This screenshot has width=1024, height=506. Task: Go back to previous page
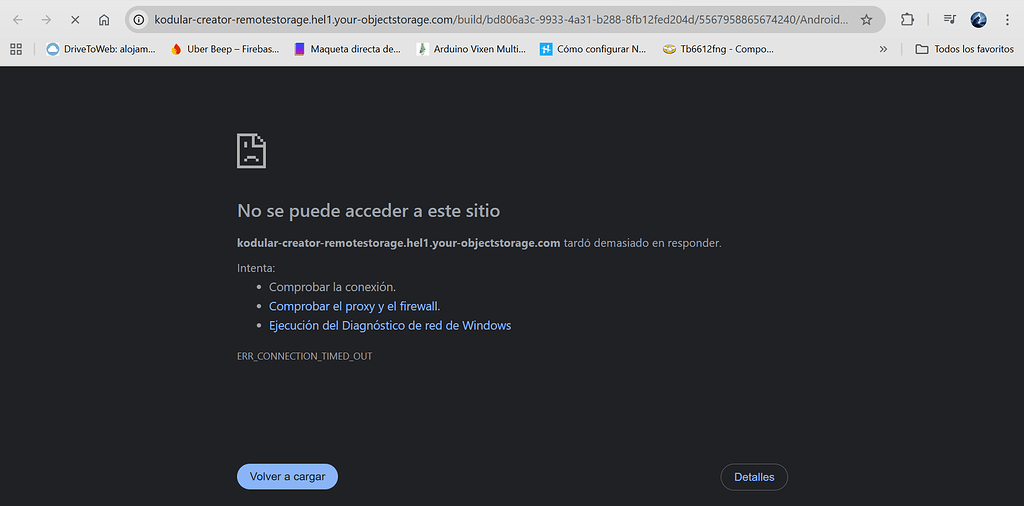pos(18,20)
